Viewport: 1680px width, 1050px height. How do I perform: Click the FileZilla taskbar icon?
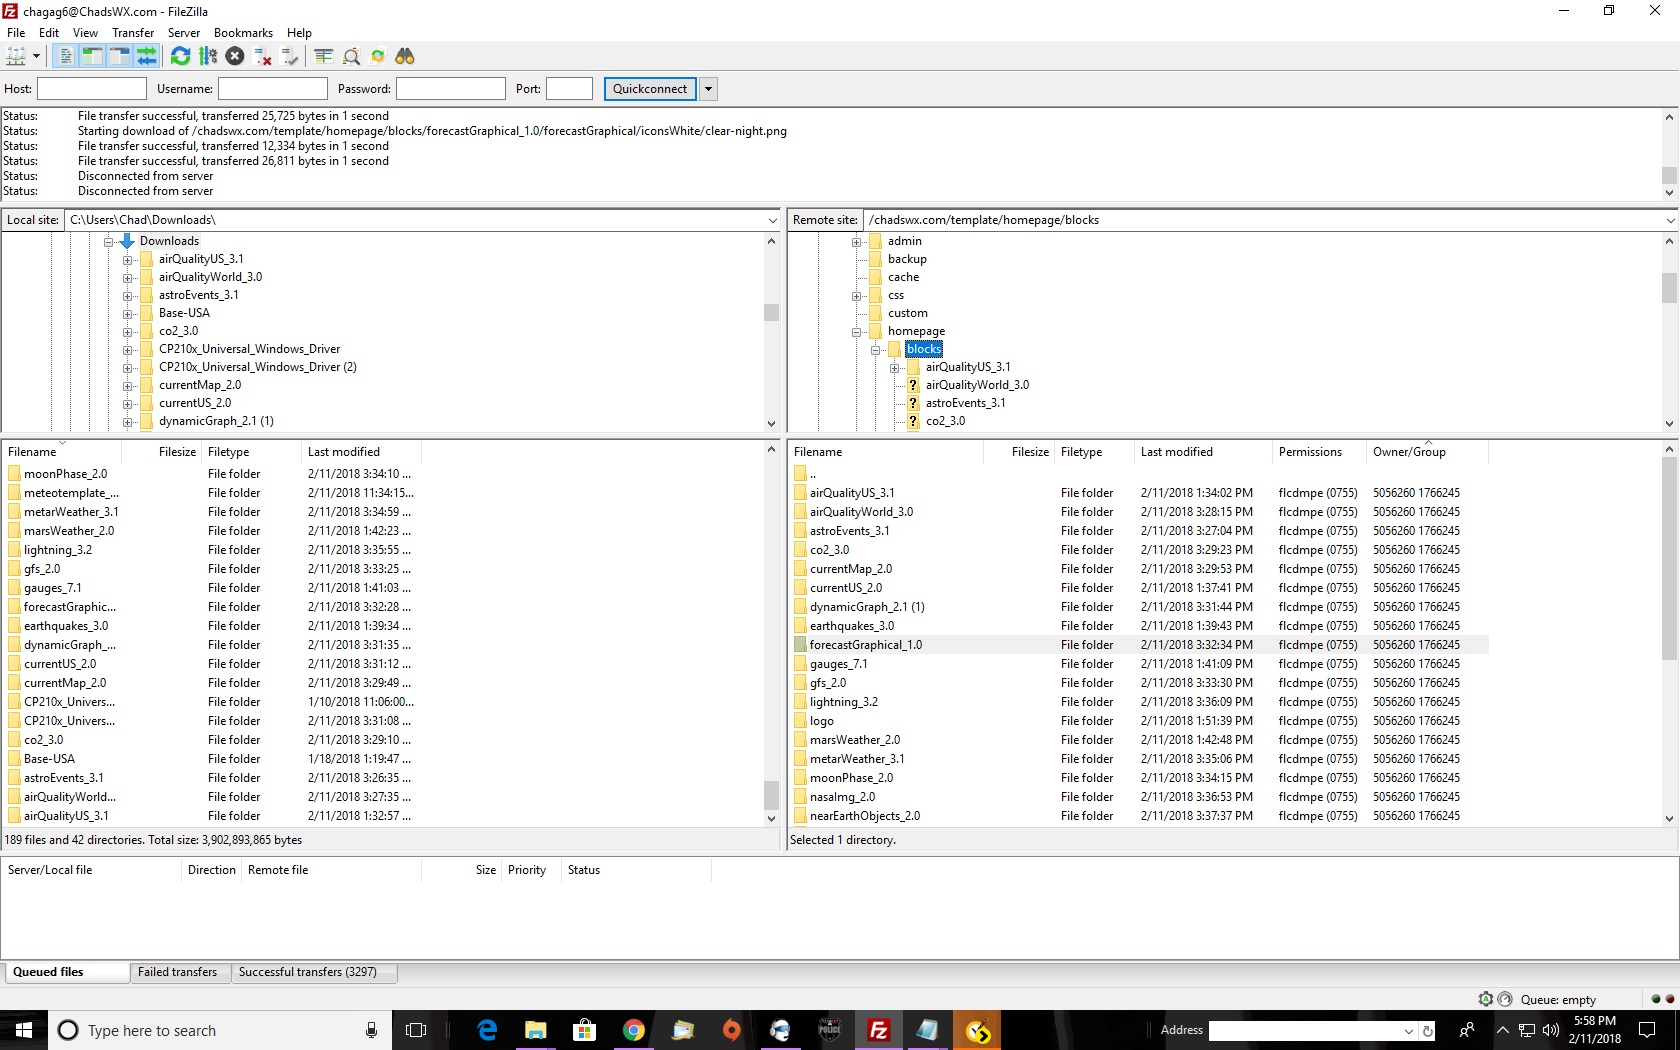point(879,1030)
